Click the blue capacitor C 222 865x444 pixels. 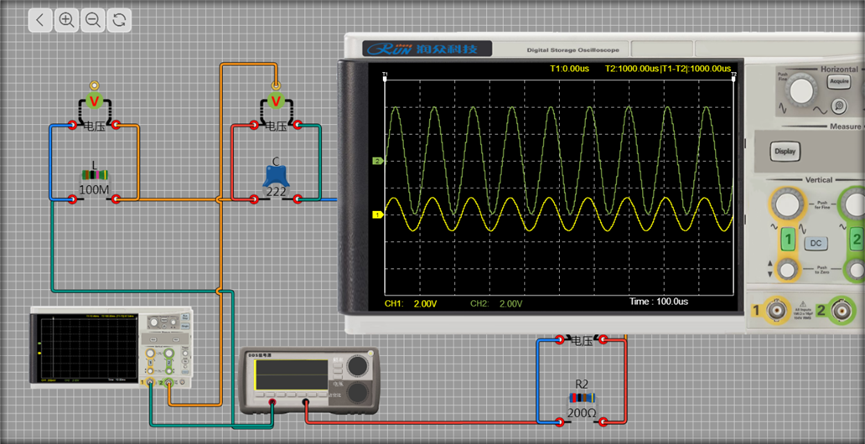(276, 176)
